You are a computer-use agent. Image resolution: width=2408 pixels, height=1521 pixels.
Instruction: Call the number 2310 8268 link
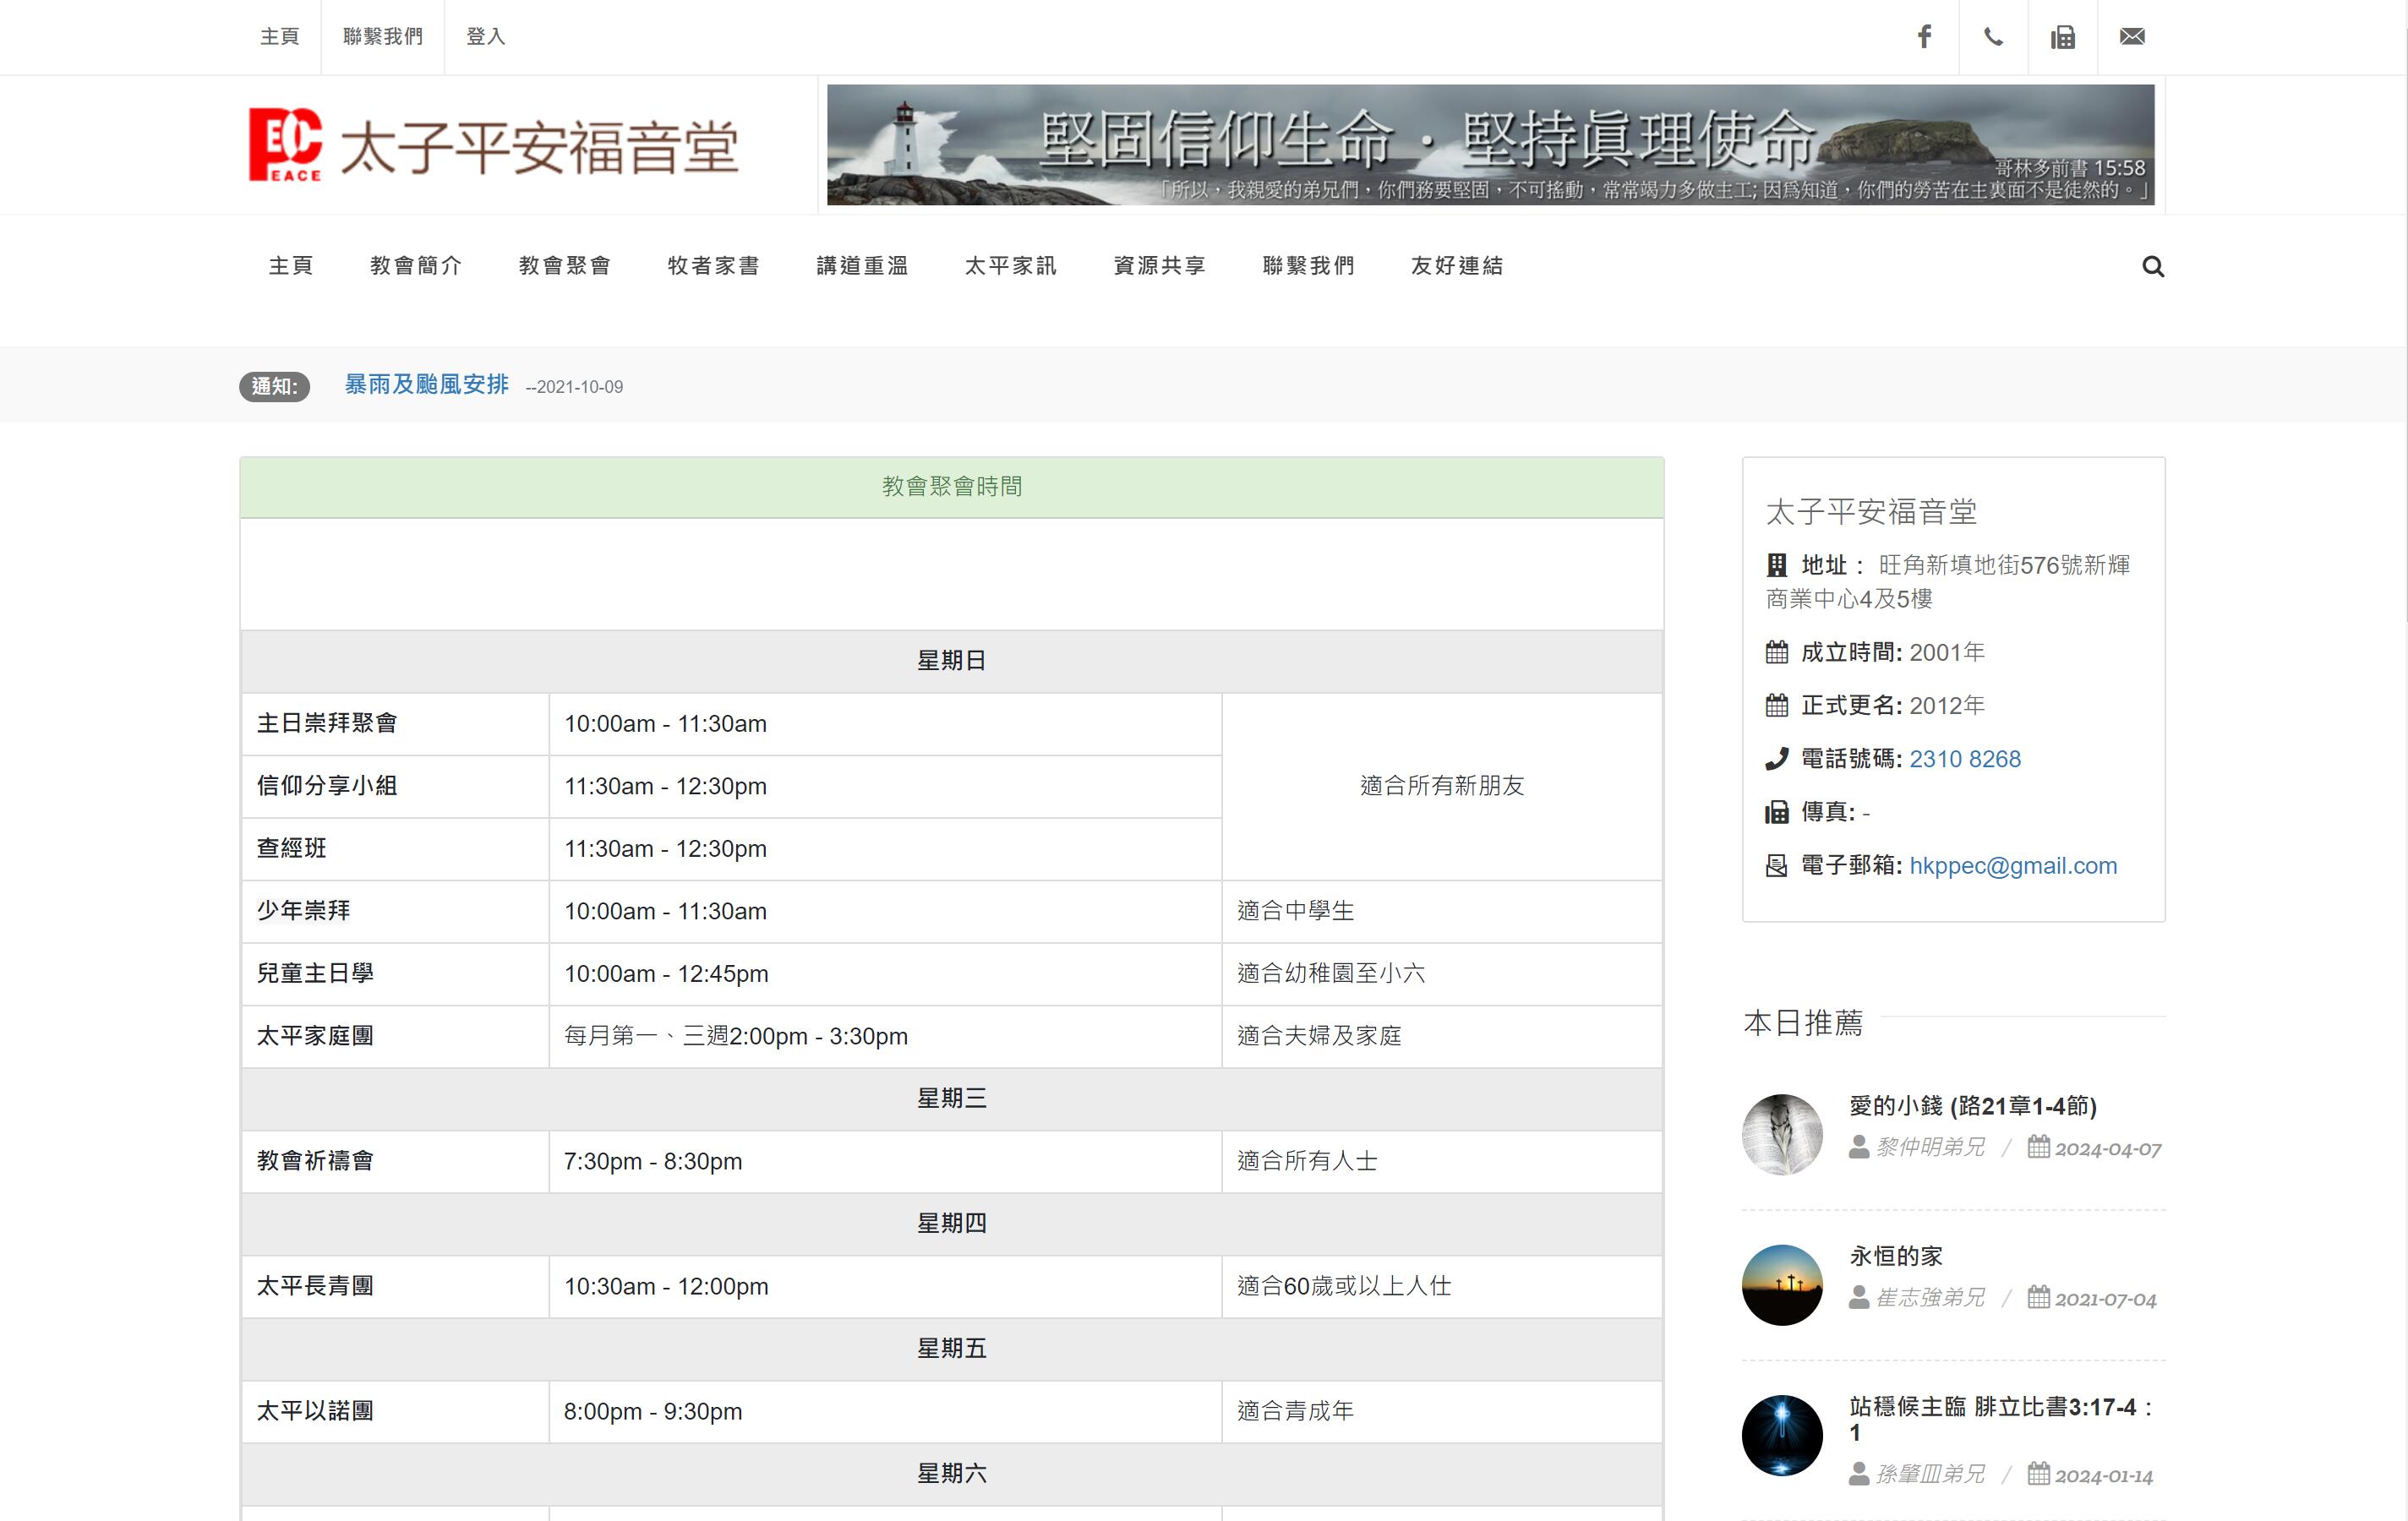click(x=1965, y=759)
